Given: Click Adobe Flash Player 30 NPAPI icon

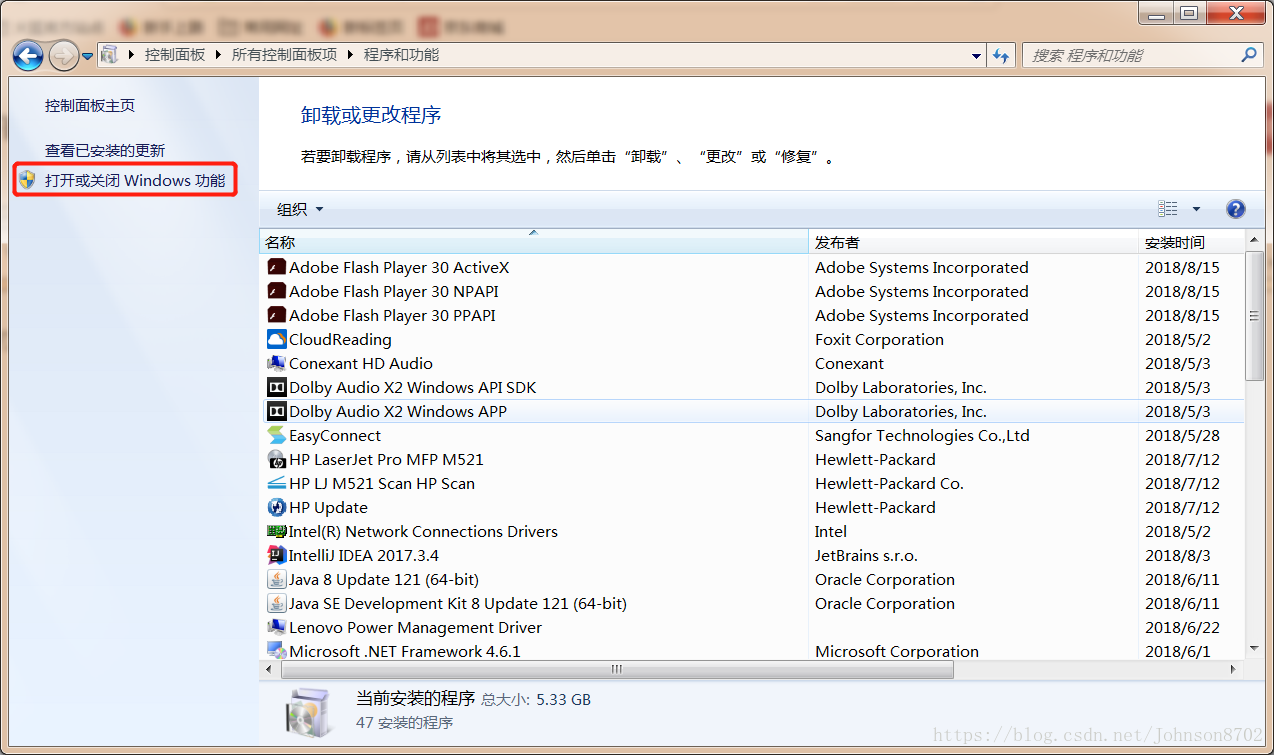Looking at the screenshot, I should pyautogui.click(x=277, y=291).
